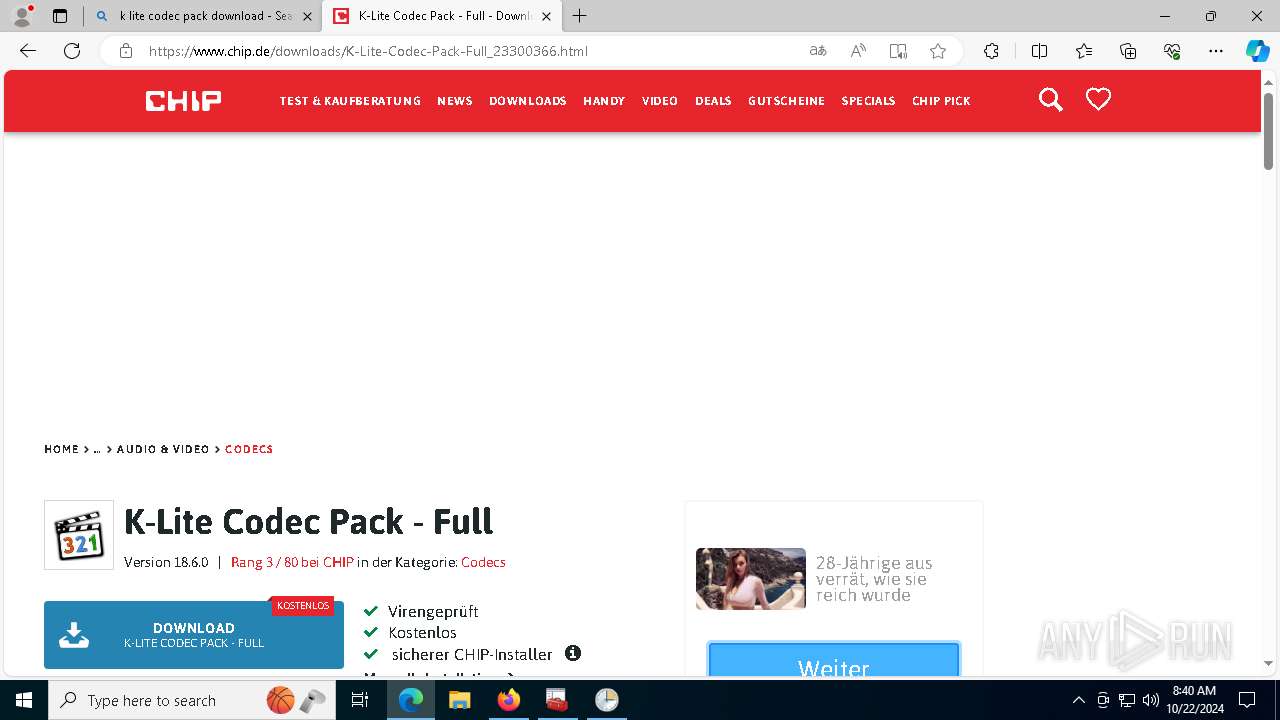Open CHIP Pick menu item
Screen dimensions: 1280x720
pos(941,101)
